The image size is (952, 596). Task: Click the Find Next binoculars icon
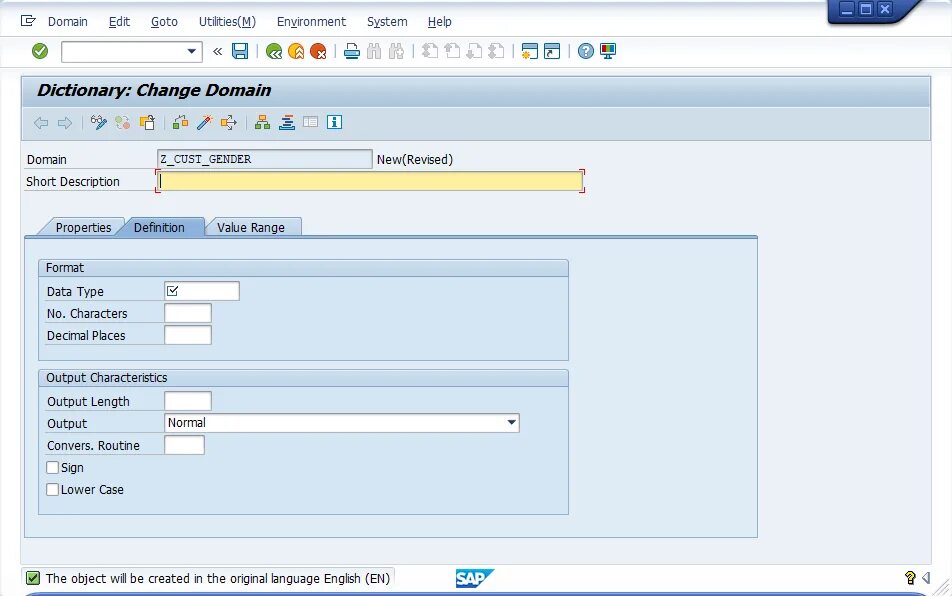pyautogui.click(x=396, y=52)
